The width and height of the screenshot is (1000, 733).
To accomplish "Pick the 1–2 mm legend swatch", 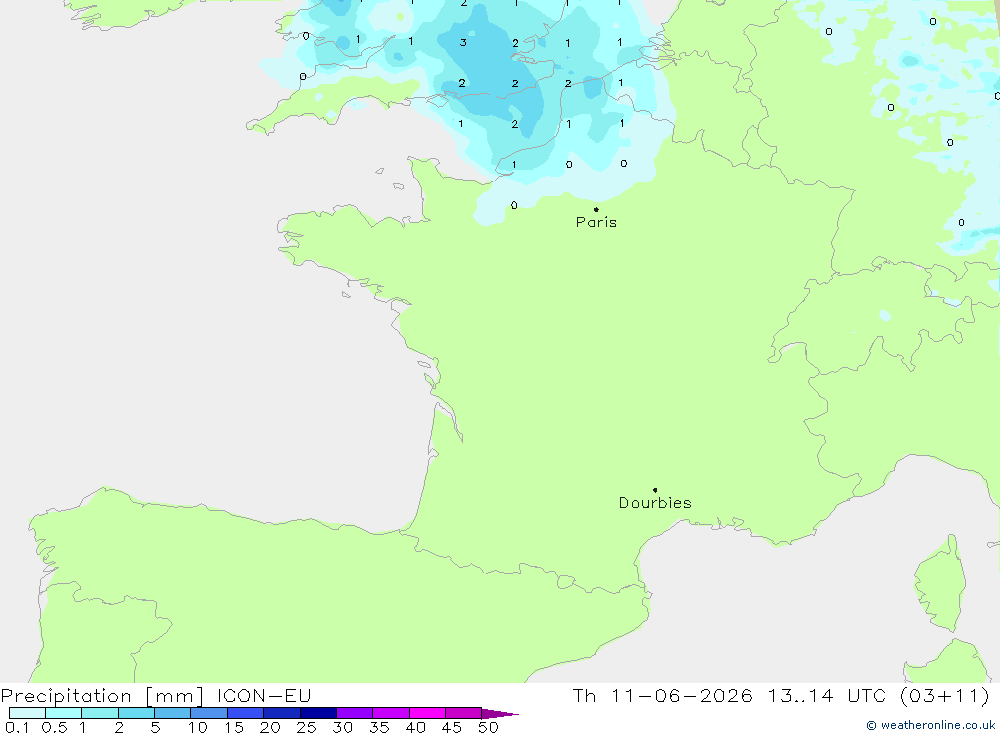I will point(100,713).
